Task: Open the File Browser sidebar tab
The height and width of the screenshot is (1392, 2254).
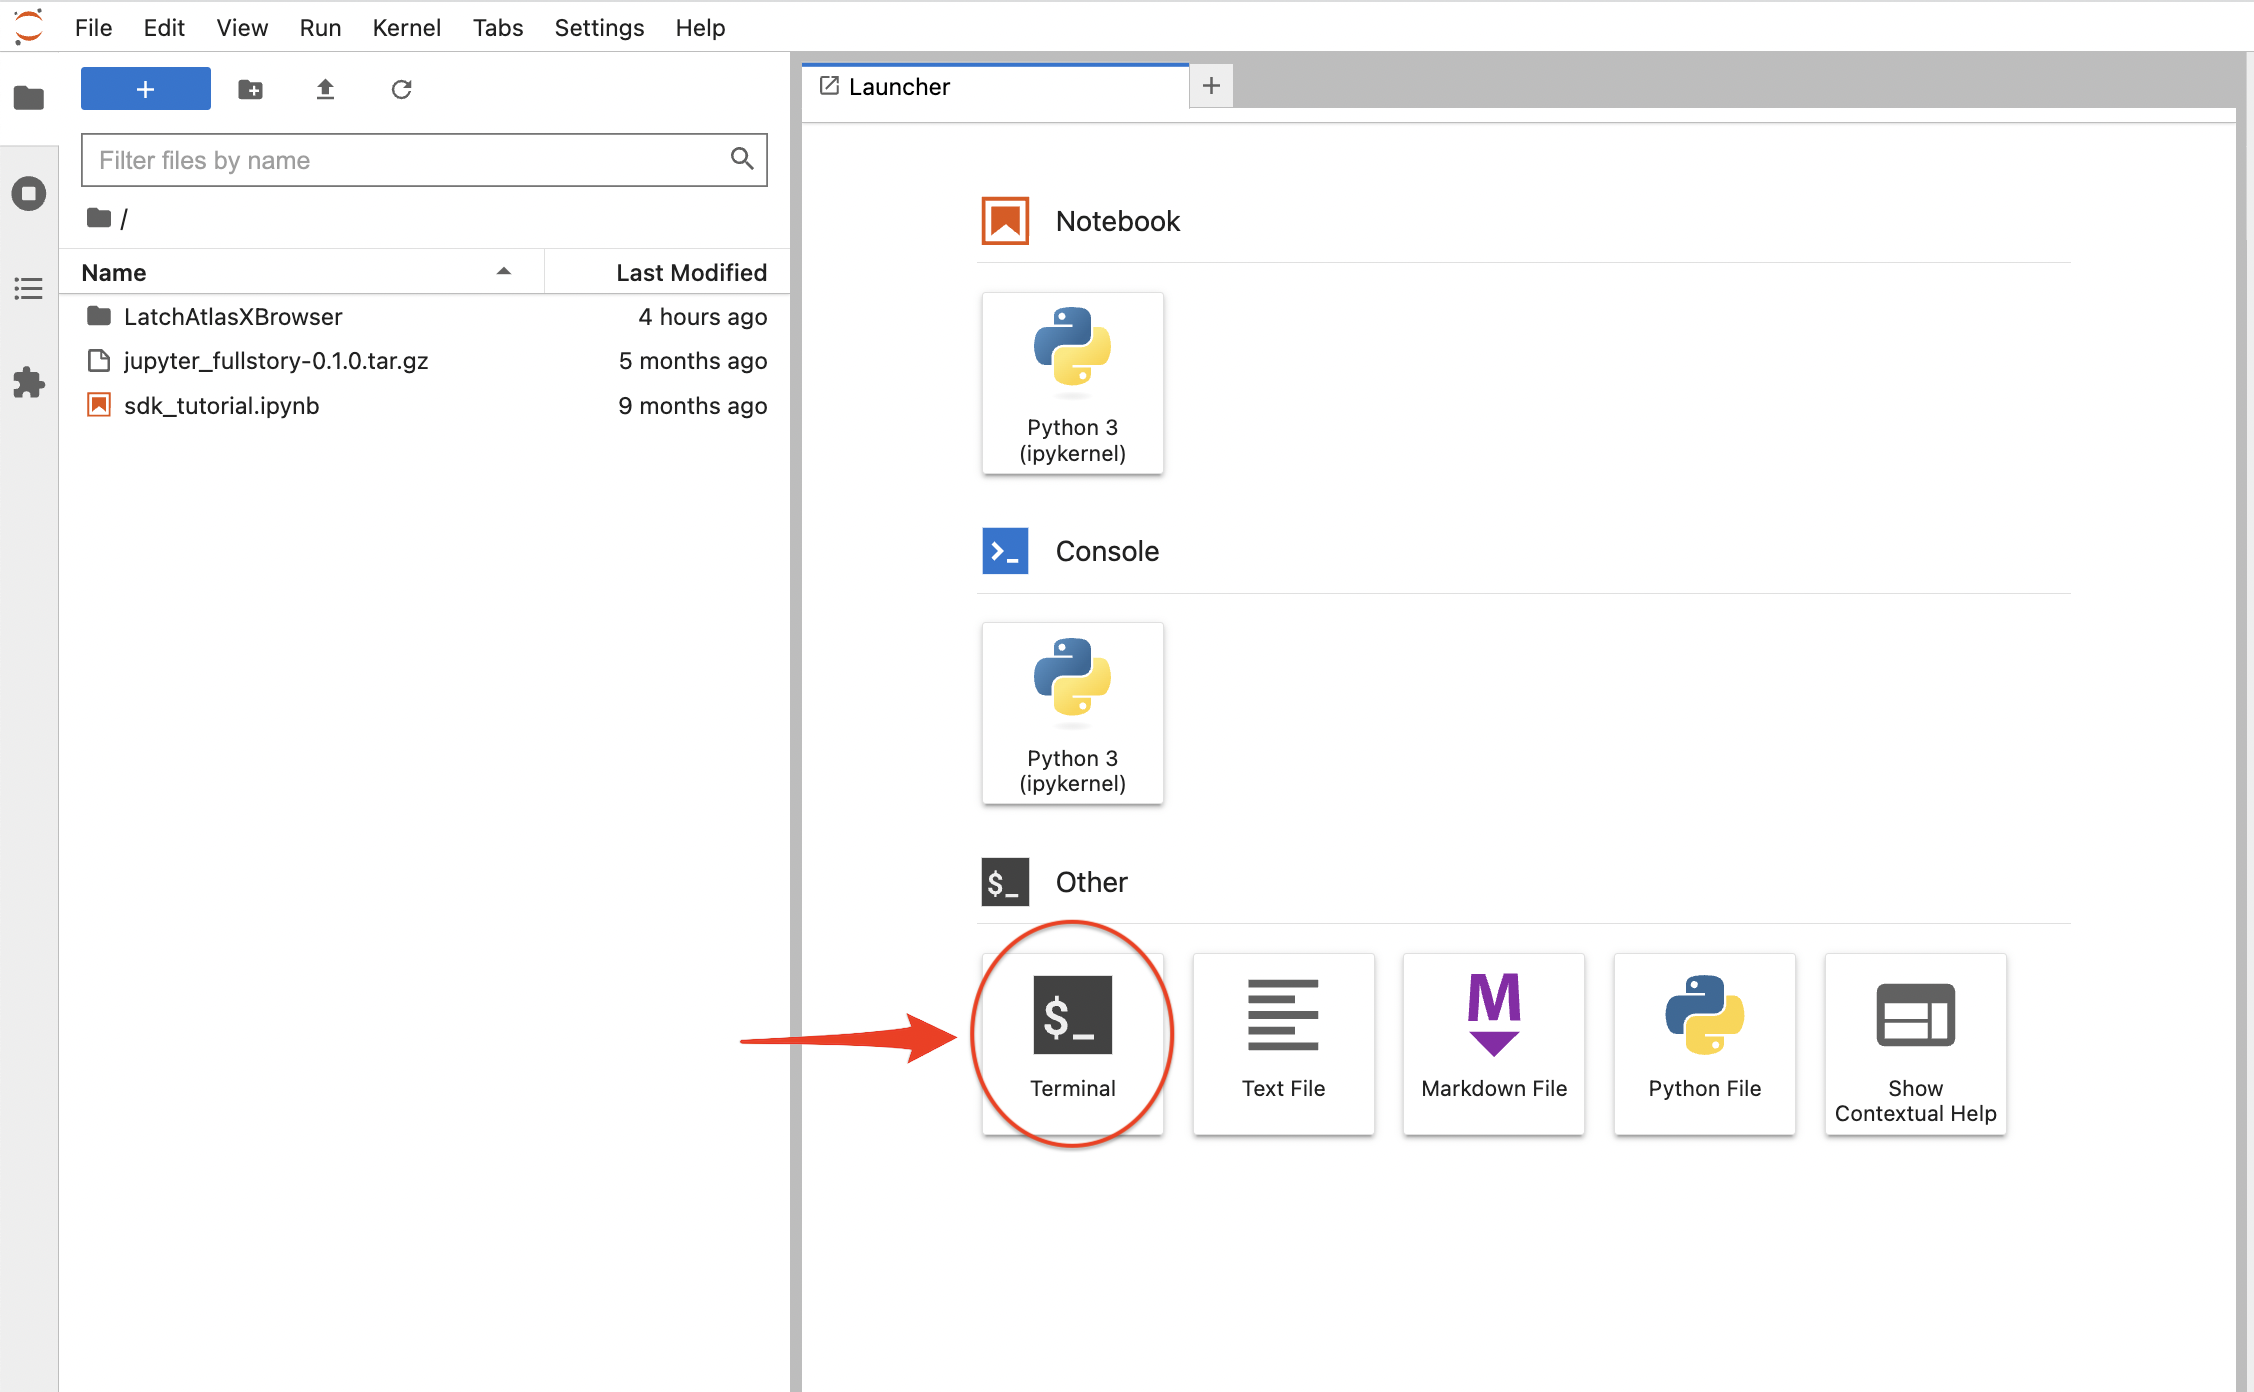Action: (29, 98)
